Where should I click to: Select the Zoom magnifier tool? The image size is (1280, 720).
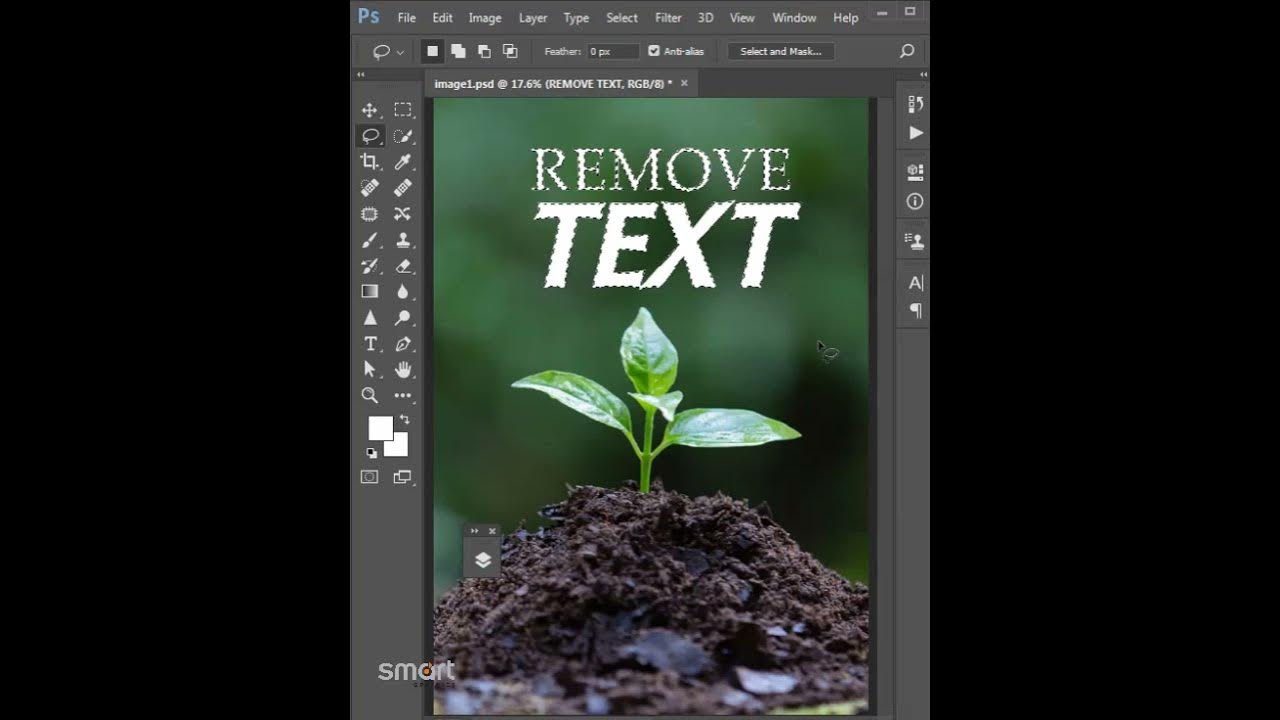[370, 396]
